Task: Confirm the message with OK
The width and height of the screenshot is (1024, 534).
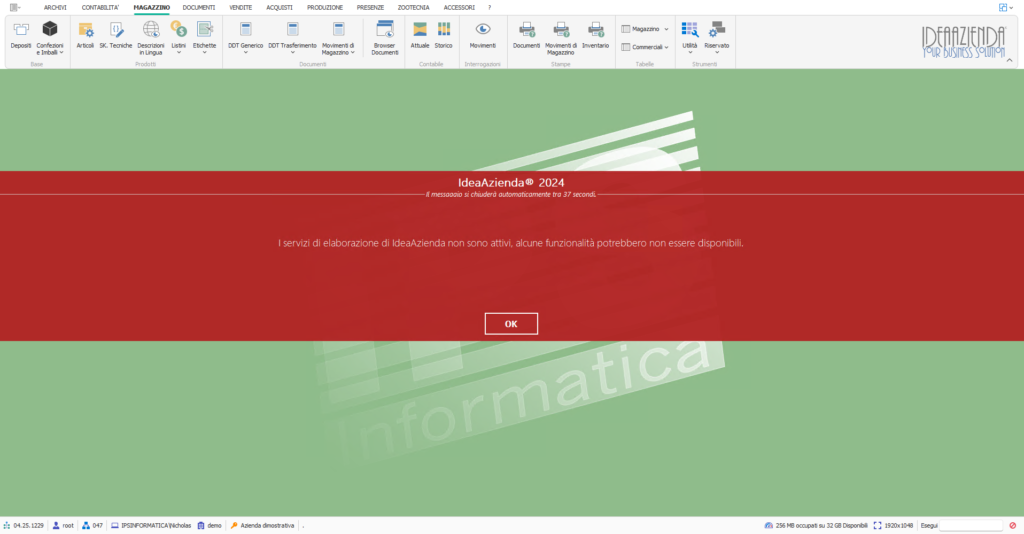Action: [511, 324]
